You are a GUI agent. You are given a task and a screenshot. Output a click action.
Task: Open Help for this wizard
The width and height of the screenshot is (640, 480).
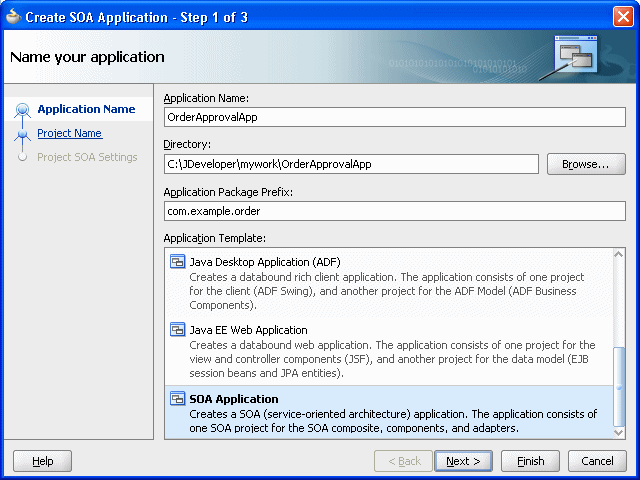42,461
